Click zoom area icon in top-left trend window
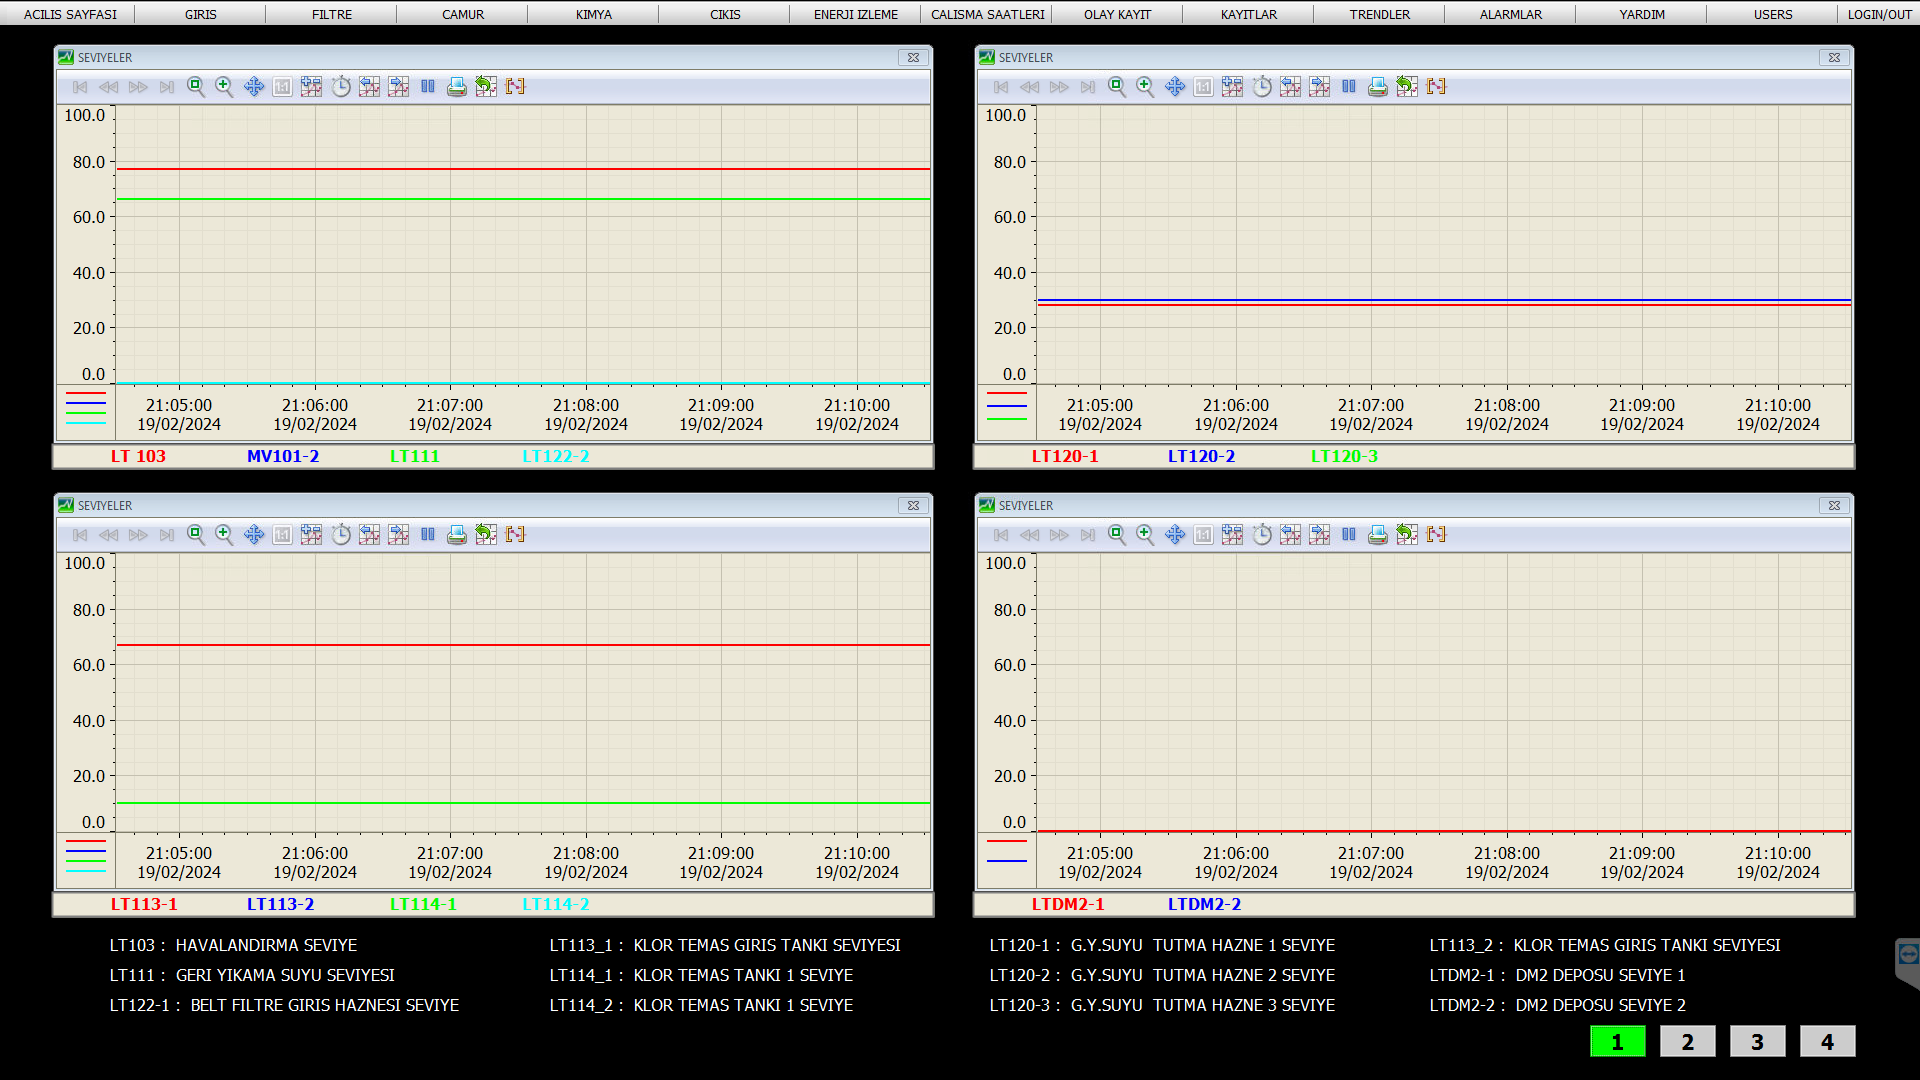The height and width of the screenshot is (1080, 1920). (196, 87)
